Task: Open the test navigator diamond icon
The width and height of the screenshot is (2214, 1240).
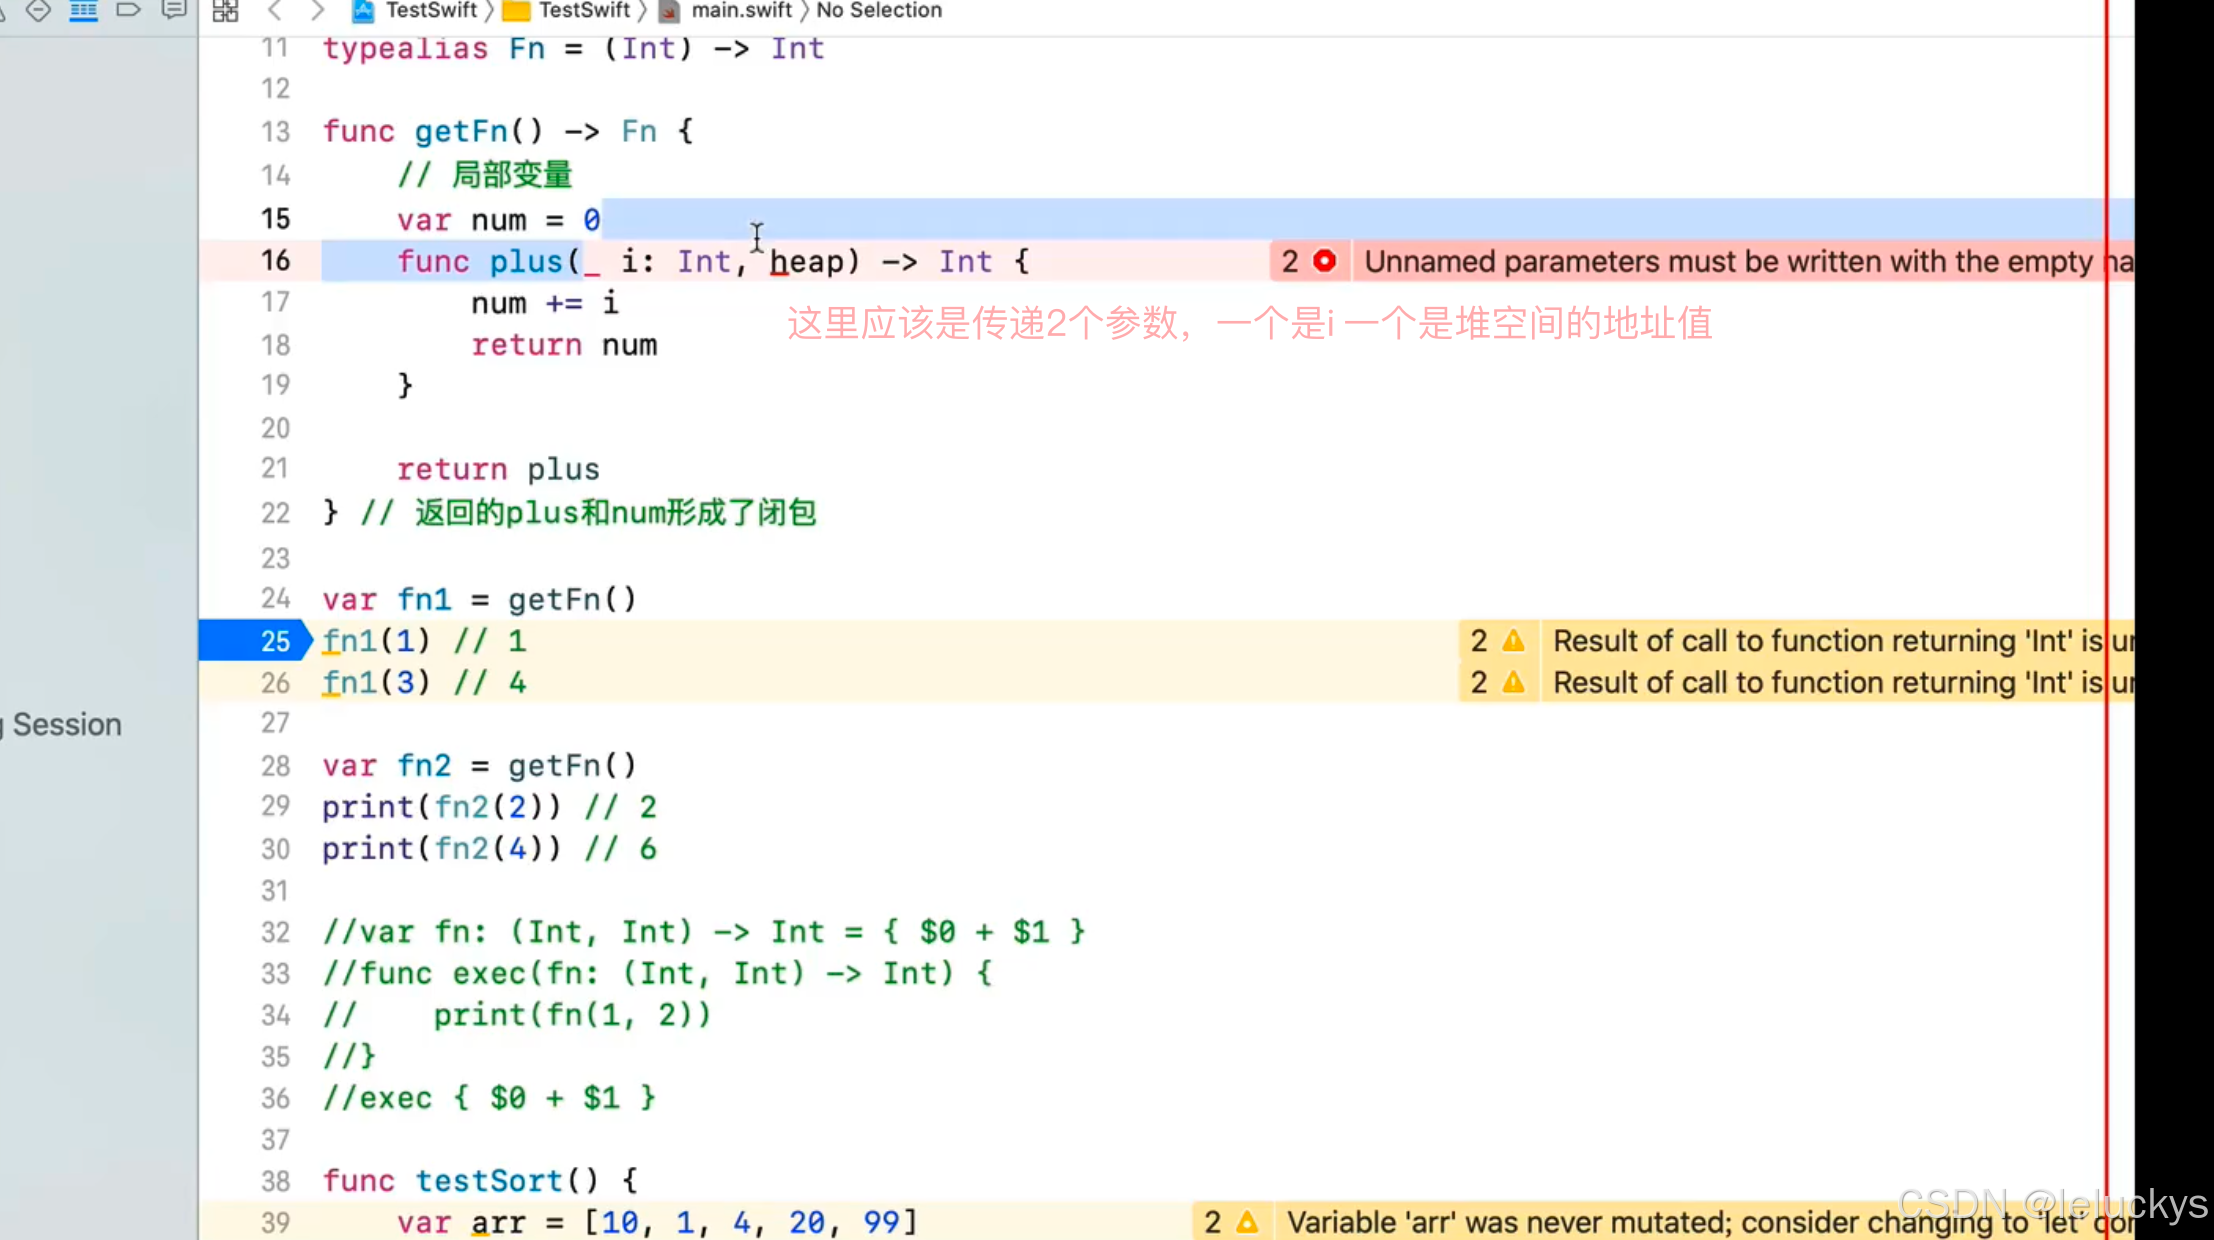Action: (x=38, y=10)
